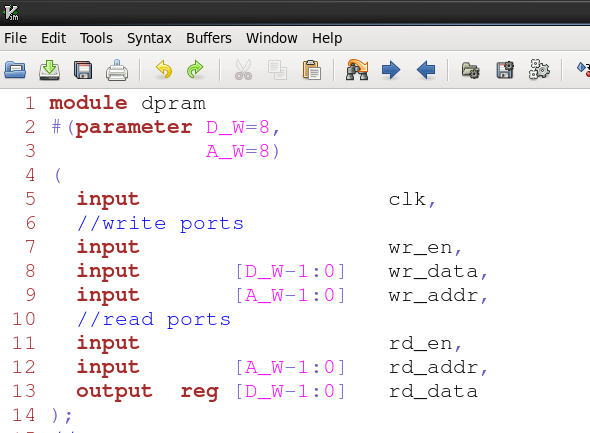
Task: Find previous with left blue arrow
Action: [426, 70]
